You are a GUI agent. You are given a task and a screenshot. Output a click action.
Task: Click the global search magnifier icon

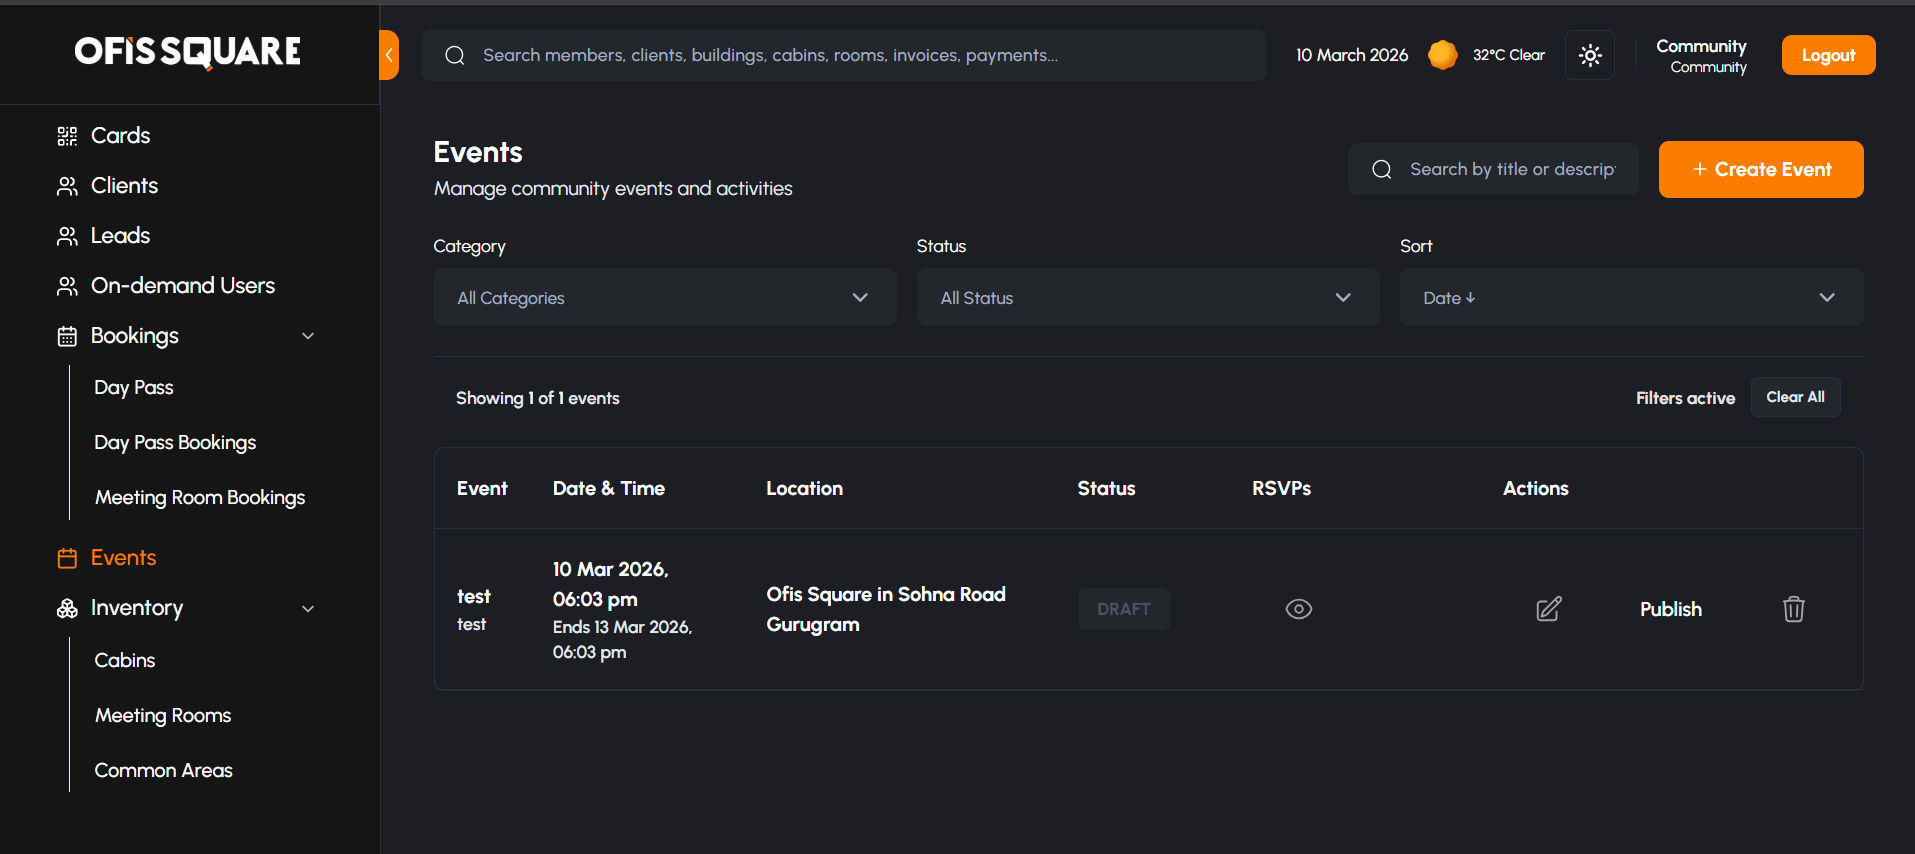[455, 55]
